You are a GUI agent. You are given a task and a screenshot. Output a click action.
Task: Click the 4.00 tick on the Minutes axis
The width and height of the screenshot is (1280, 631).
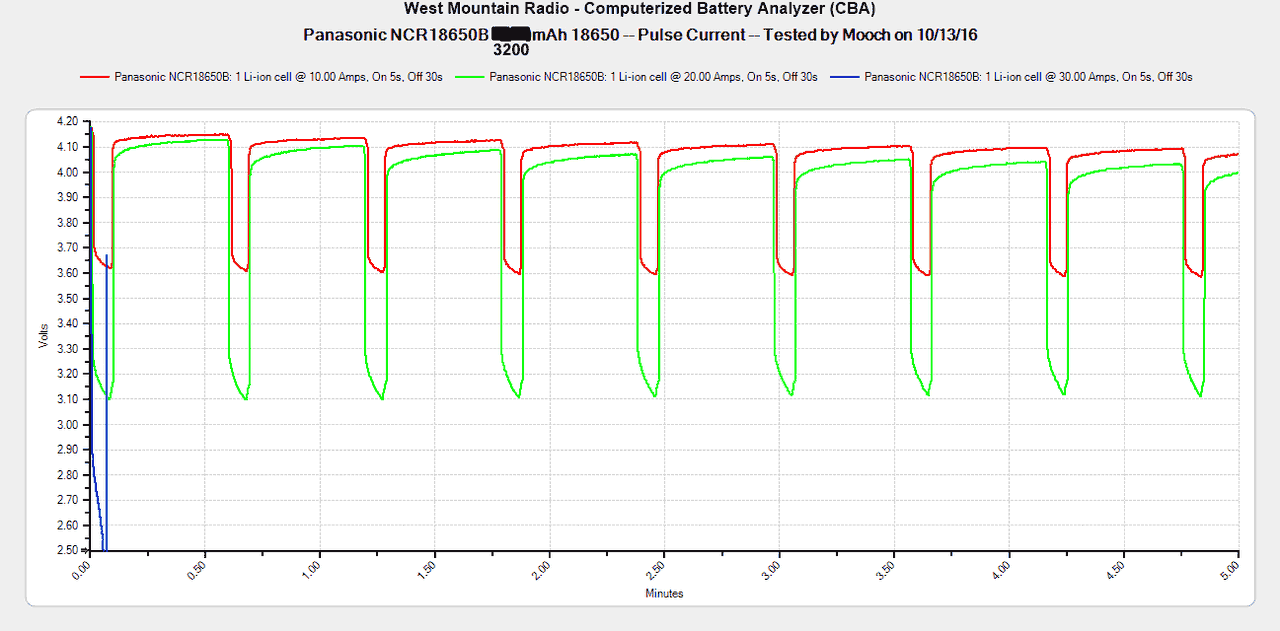(x=1003, y=569)
